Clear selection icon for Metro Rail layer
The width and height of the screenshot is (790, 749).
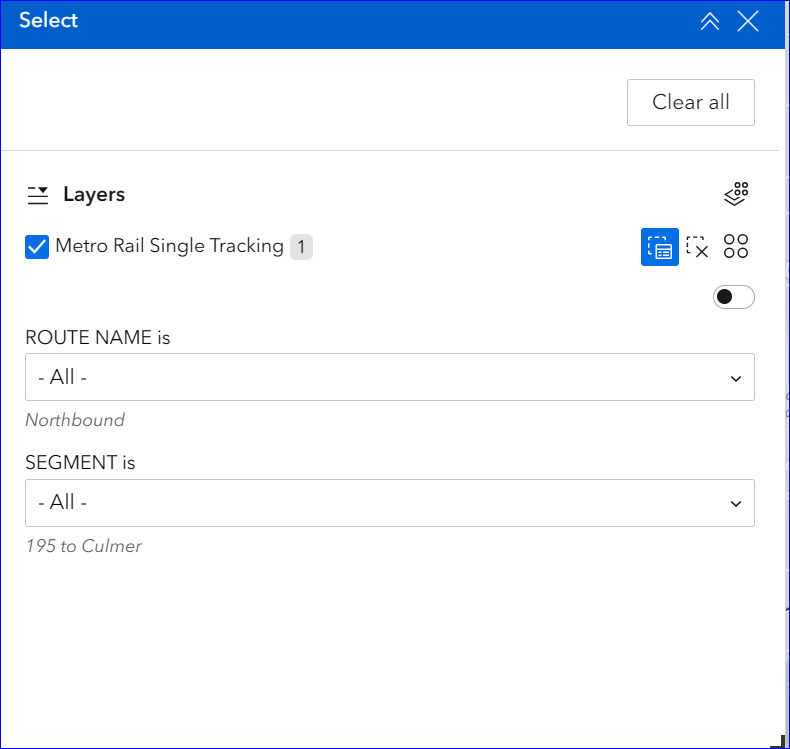pyautogui.click(x=697, y=247)
